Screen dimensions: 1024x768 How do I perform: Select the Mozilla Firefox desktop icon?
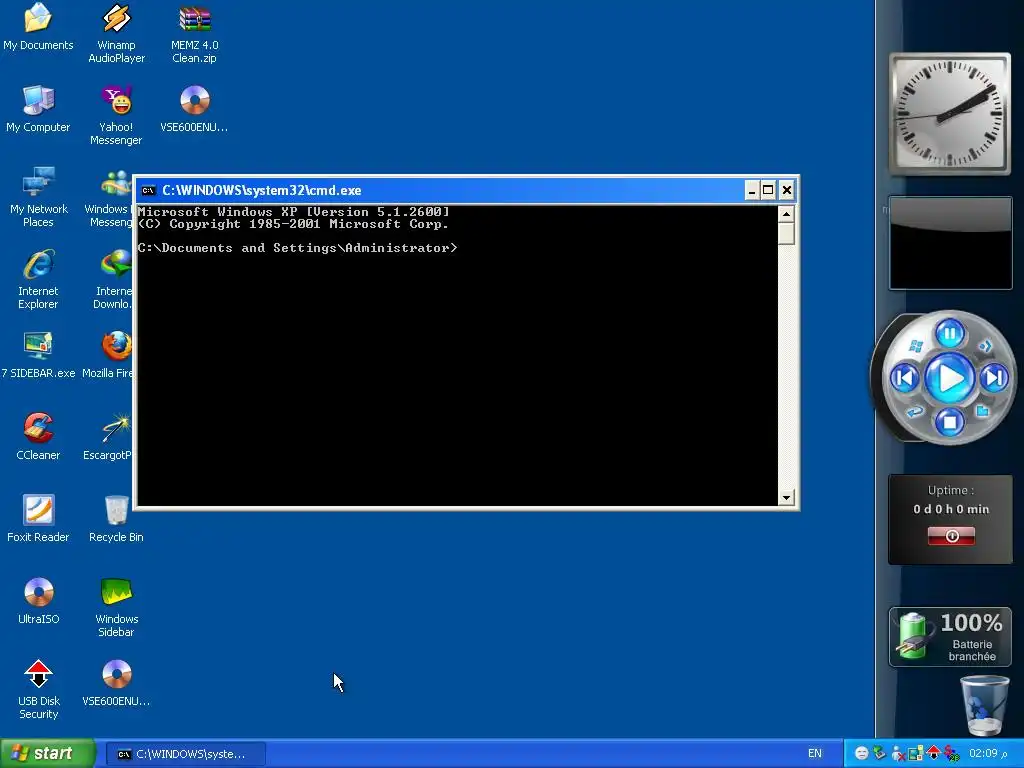pyautogui.click(x=108, y=355)
